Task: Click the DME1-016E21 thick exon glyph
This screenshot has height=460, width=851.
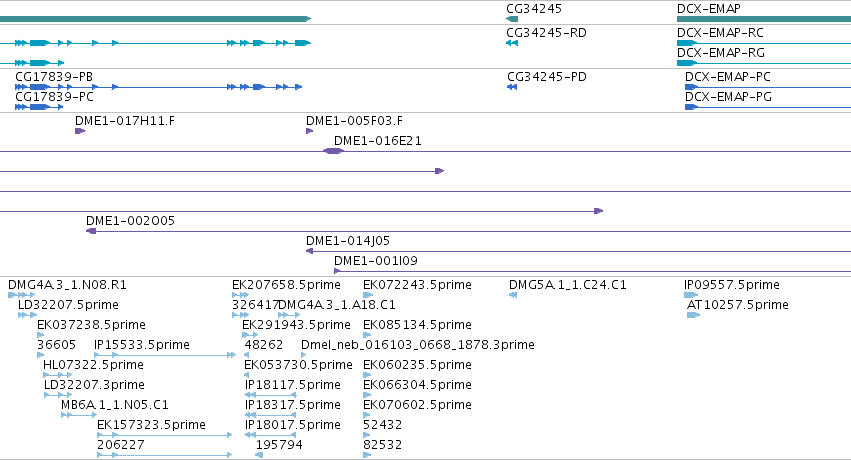Action: [x=333, y=151]
